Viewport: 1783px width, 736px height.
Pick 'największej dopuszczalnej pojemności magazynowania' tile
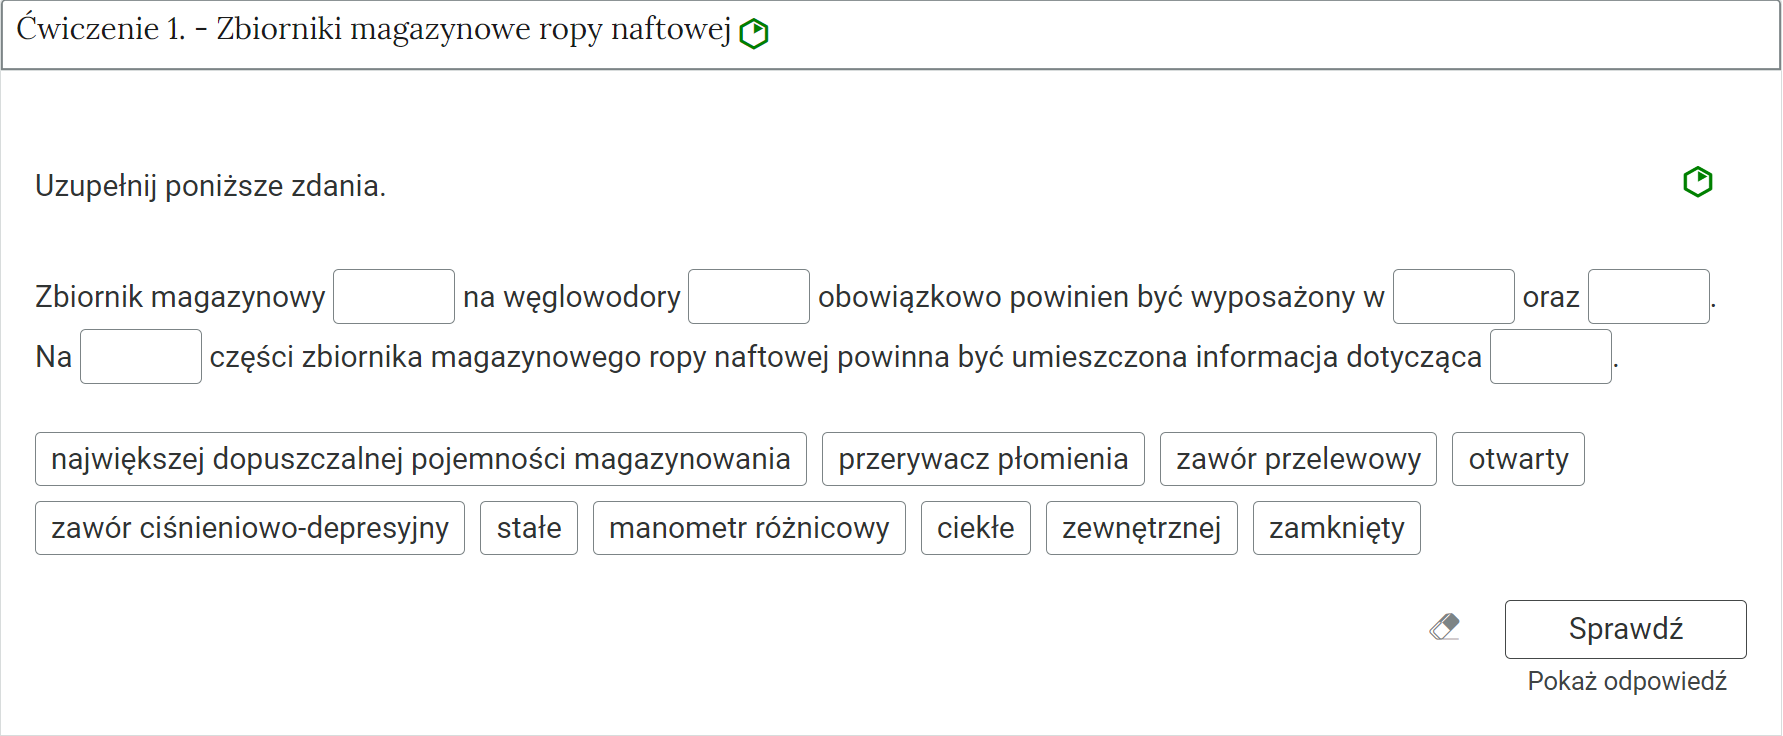420,458
